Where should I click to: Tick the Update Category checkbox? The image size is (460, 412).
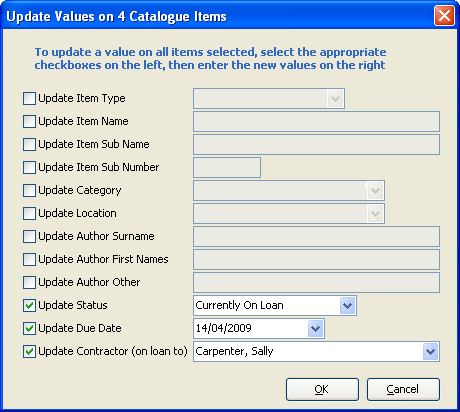pyautogui.click(x=29, y=191)
